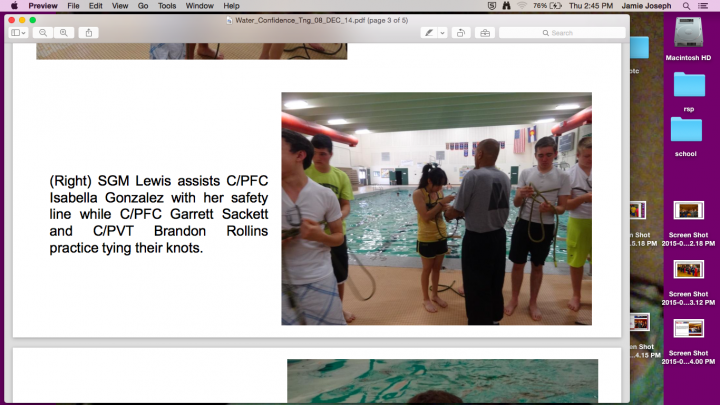Viewport: 720px width, 405px height.
Task: Show the markup toolbox toolbar
Action: pos(485,33)
